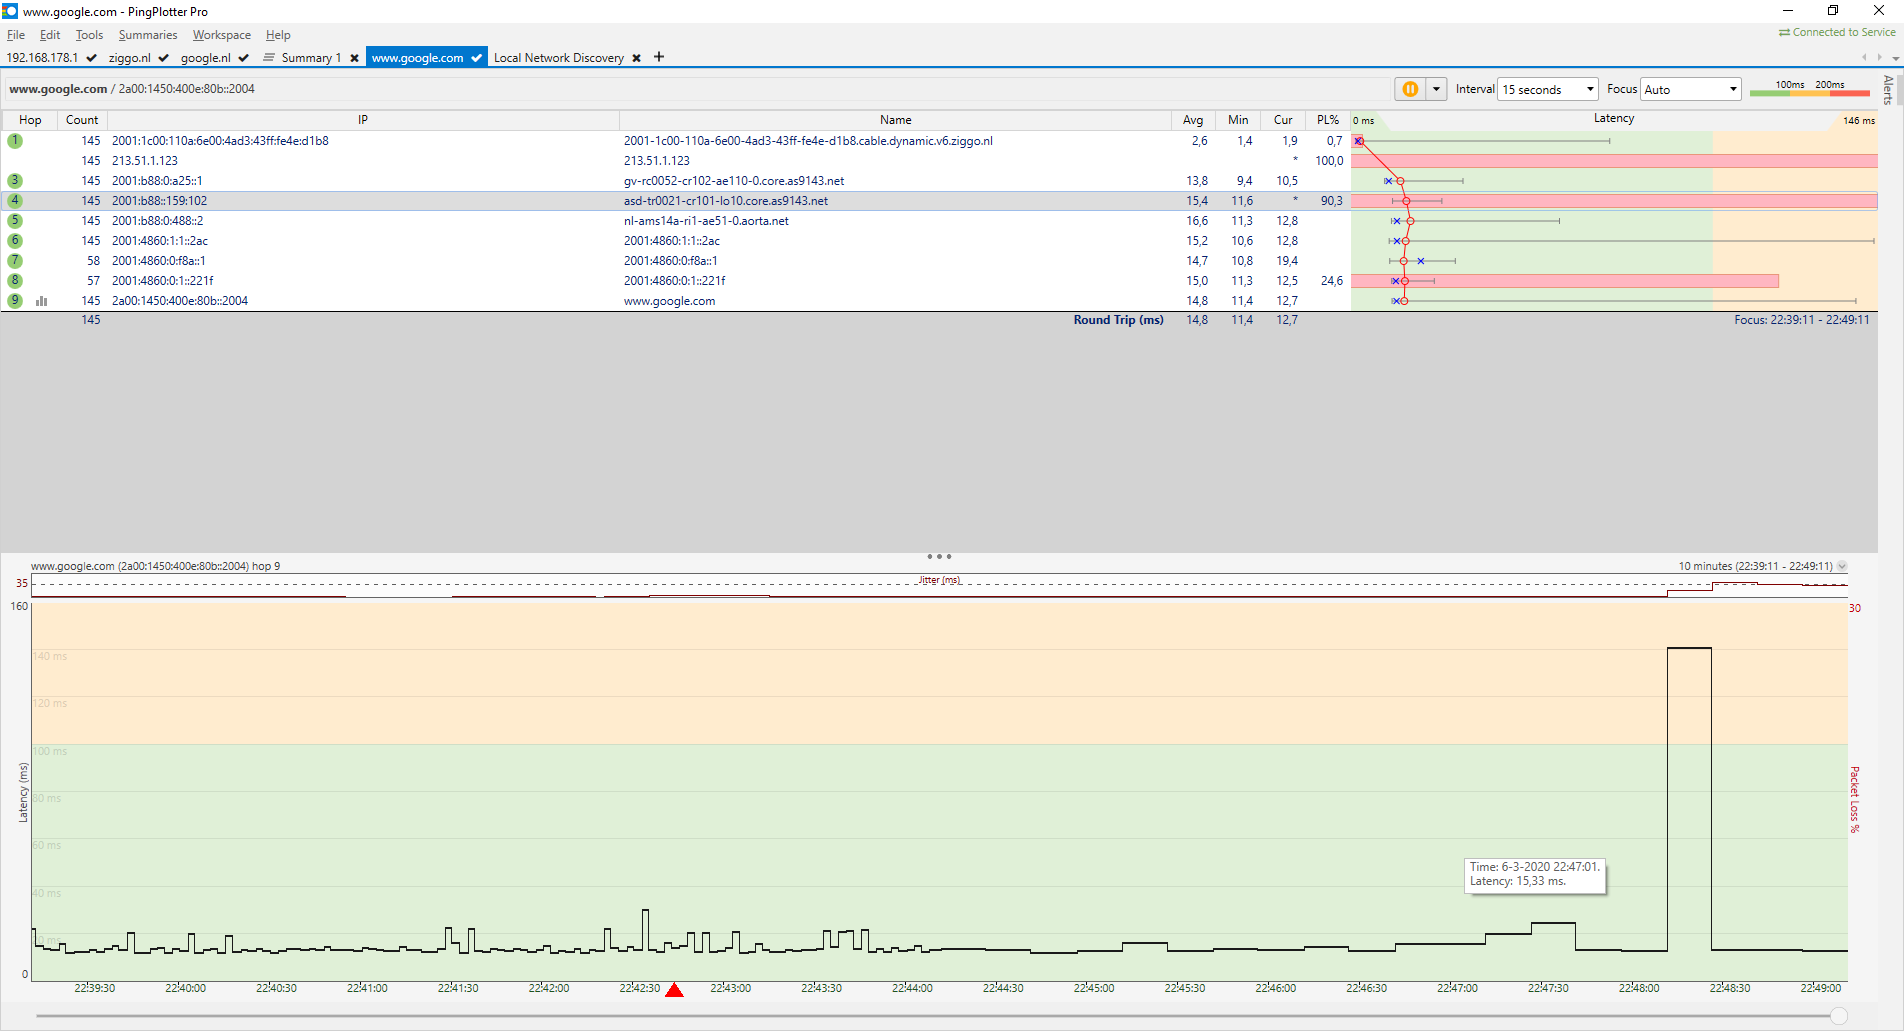The image size is (1904, 1031).
Task: Click the red triangle timeline marker
Action: tap(674, 990)
